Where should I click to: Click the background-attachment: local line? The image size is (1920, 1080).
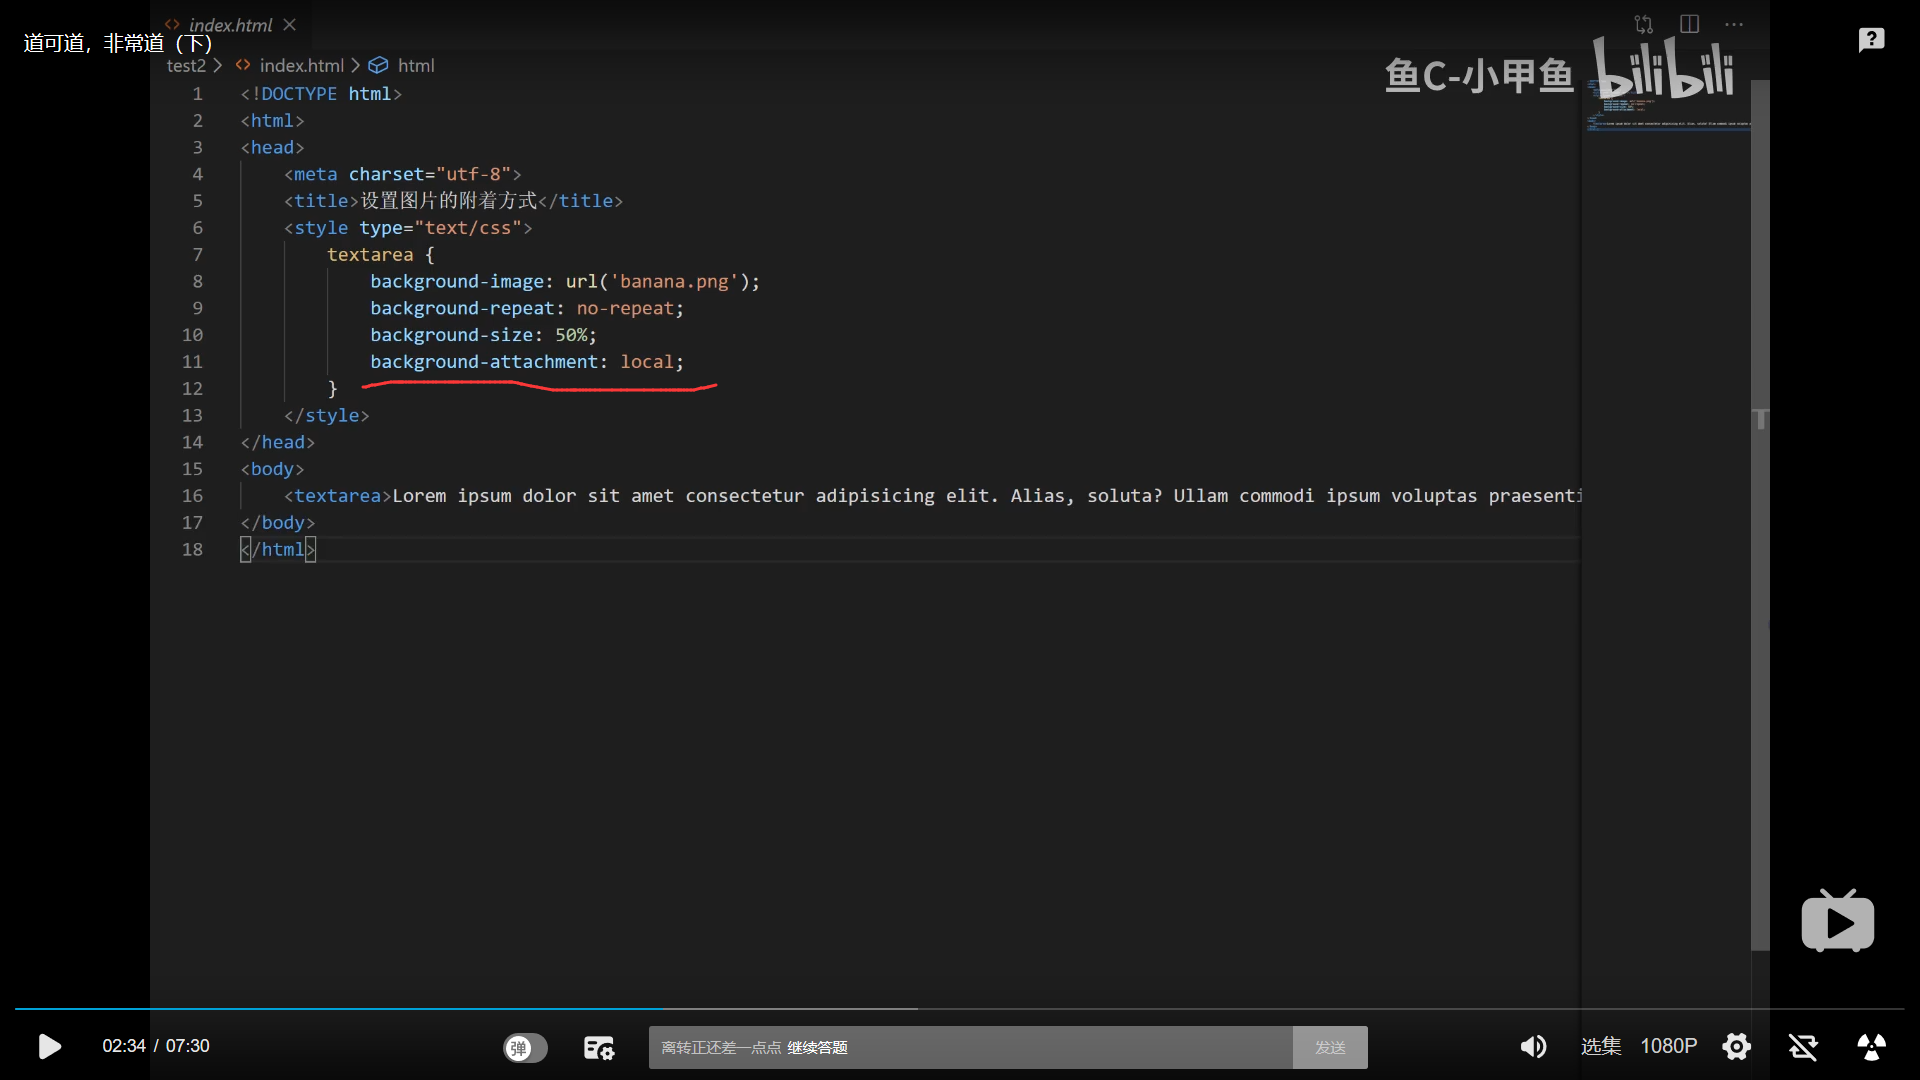(x=527, y=362)
